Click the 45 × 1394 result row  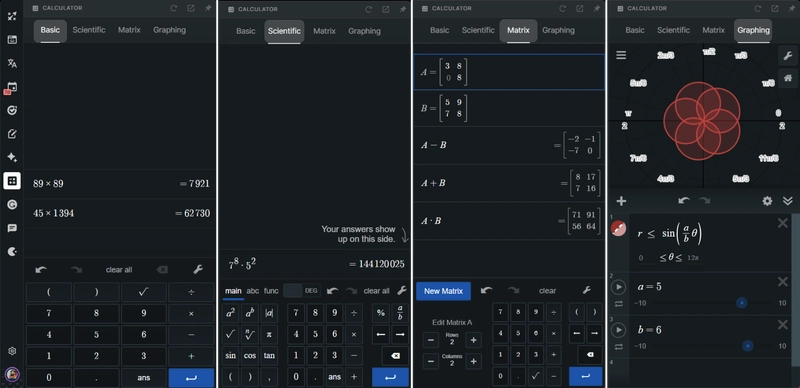click(x=120, y=213)
